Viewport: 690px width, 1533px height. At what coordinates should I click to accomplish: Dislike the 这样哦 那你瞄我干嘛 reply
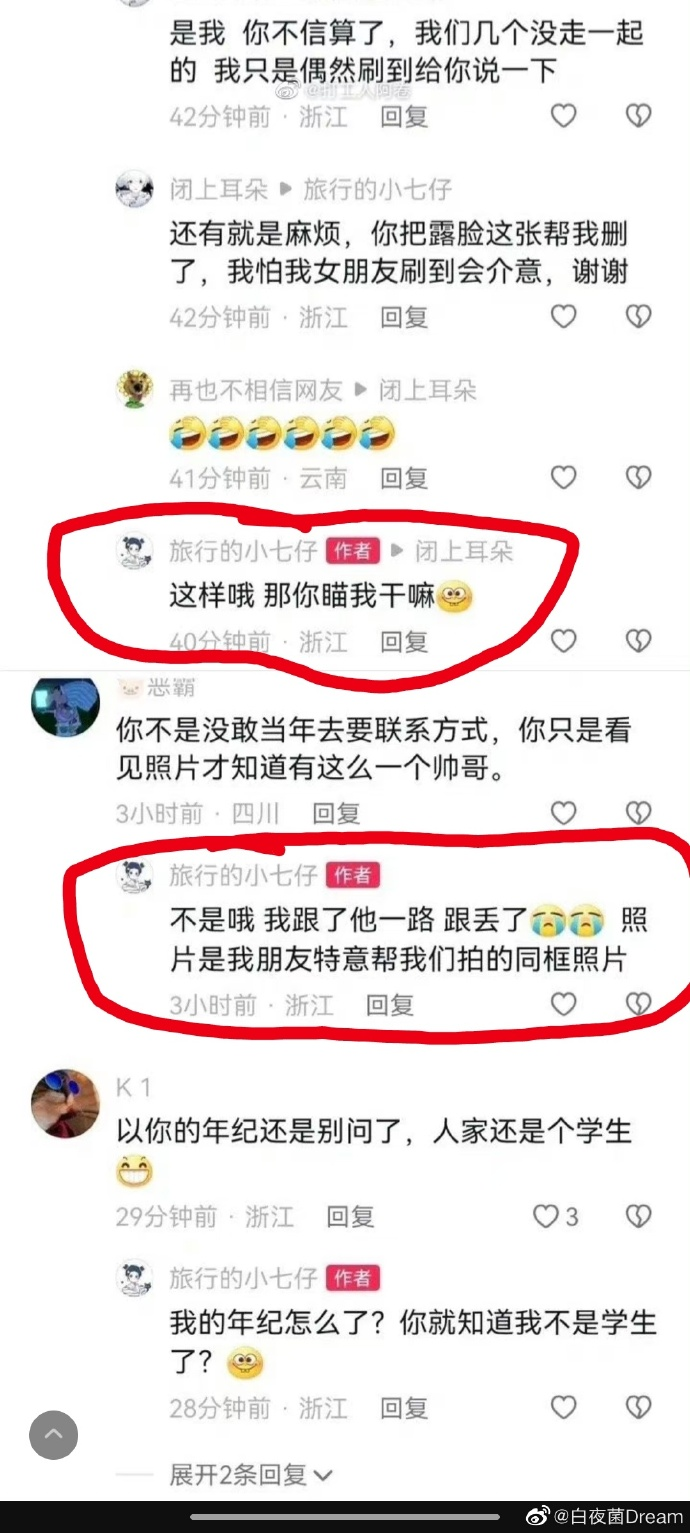coord(638,641)
